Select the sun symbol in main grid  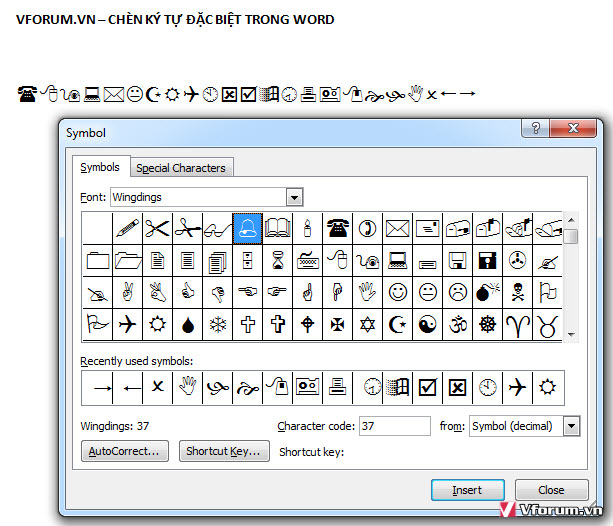tap(158, 324)
